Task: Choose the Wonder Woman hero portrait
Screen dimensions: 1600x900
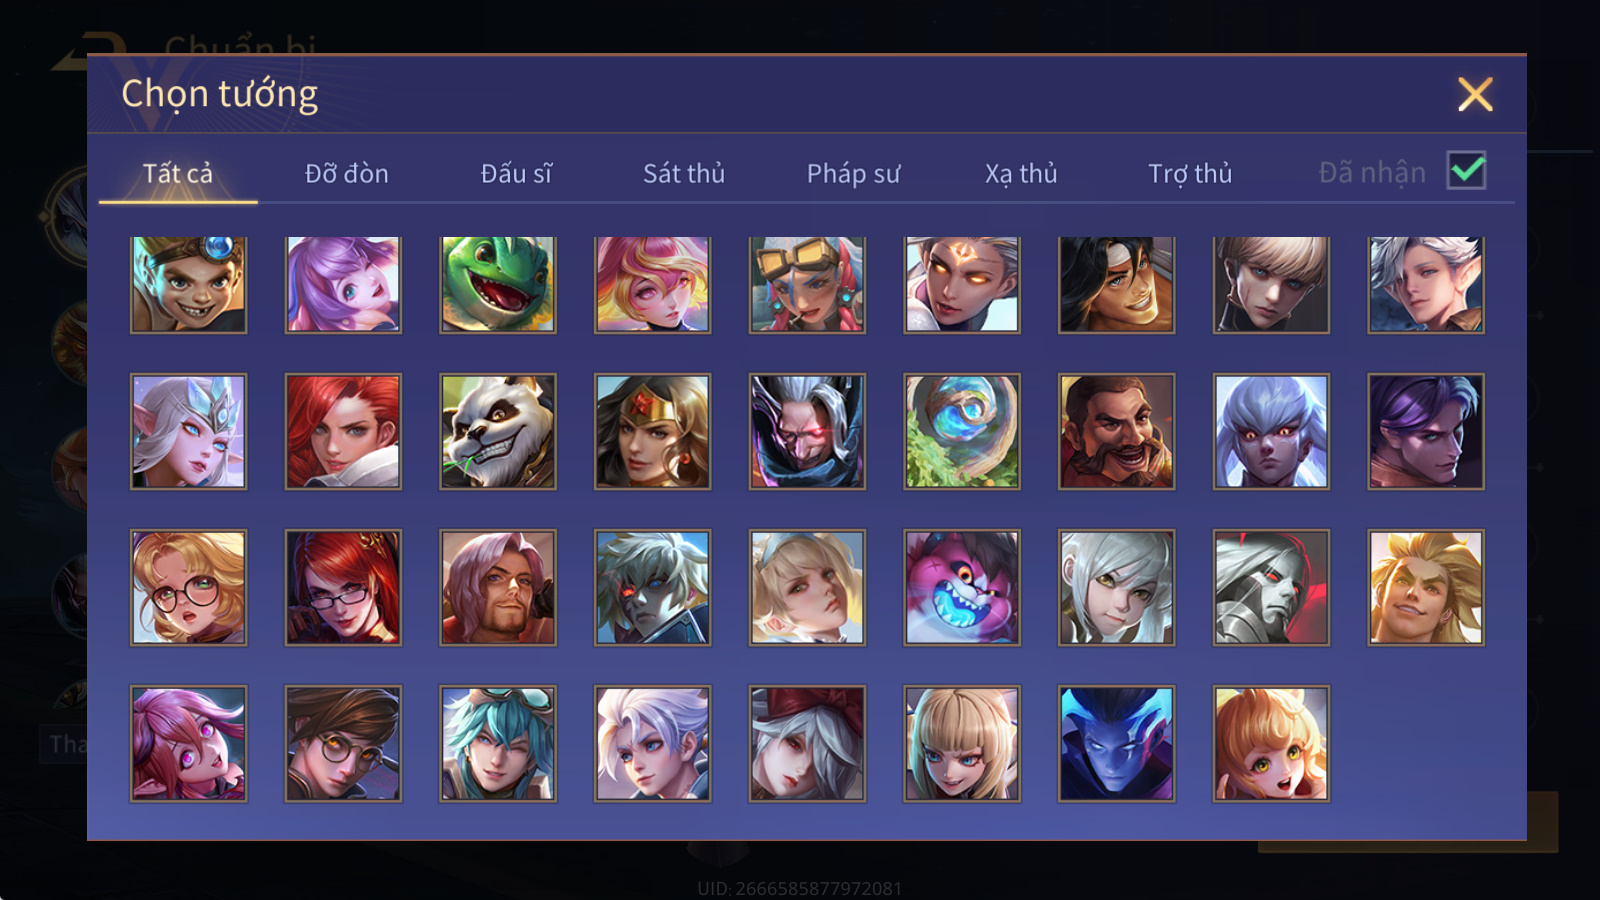Action: pyautogui.click(x=652, y=432)
